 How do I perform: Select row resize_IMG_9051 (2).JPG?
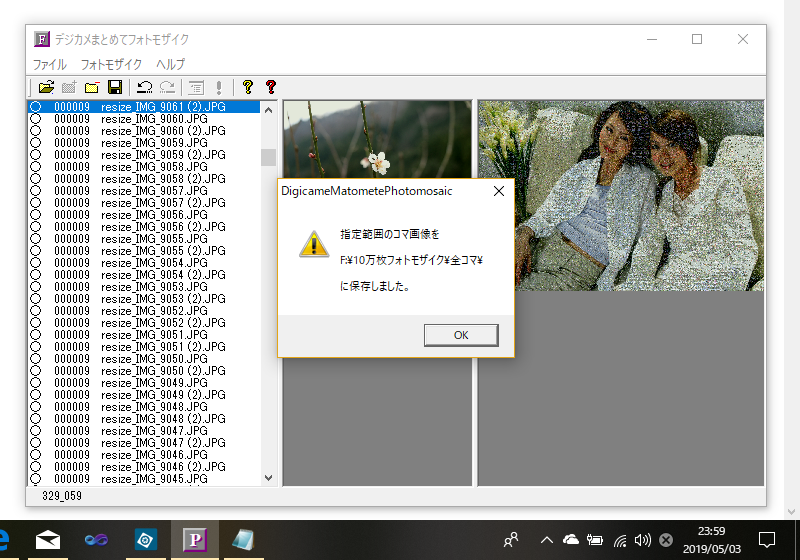click(144, 346)
